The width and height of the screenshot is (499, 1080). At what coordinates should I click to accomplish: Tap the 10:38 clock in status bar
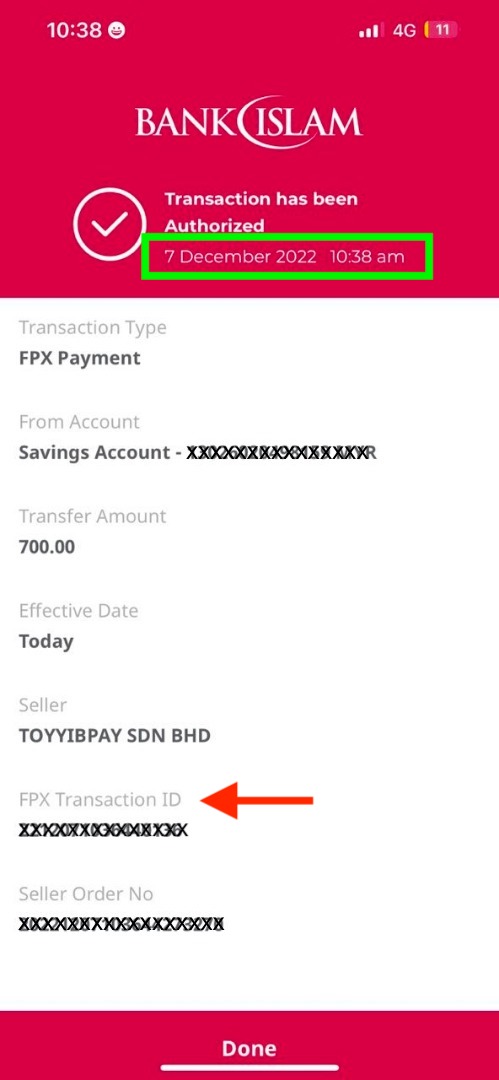[x=74, y=30]
